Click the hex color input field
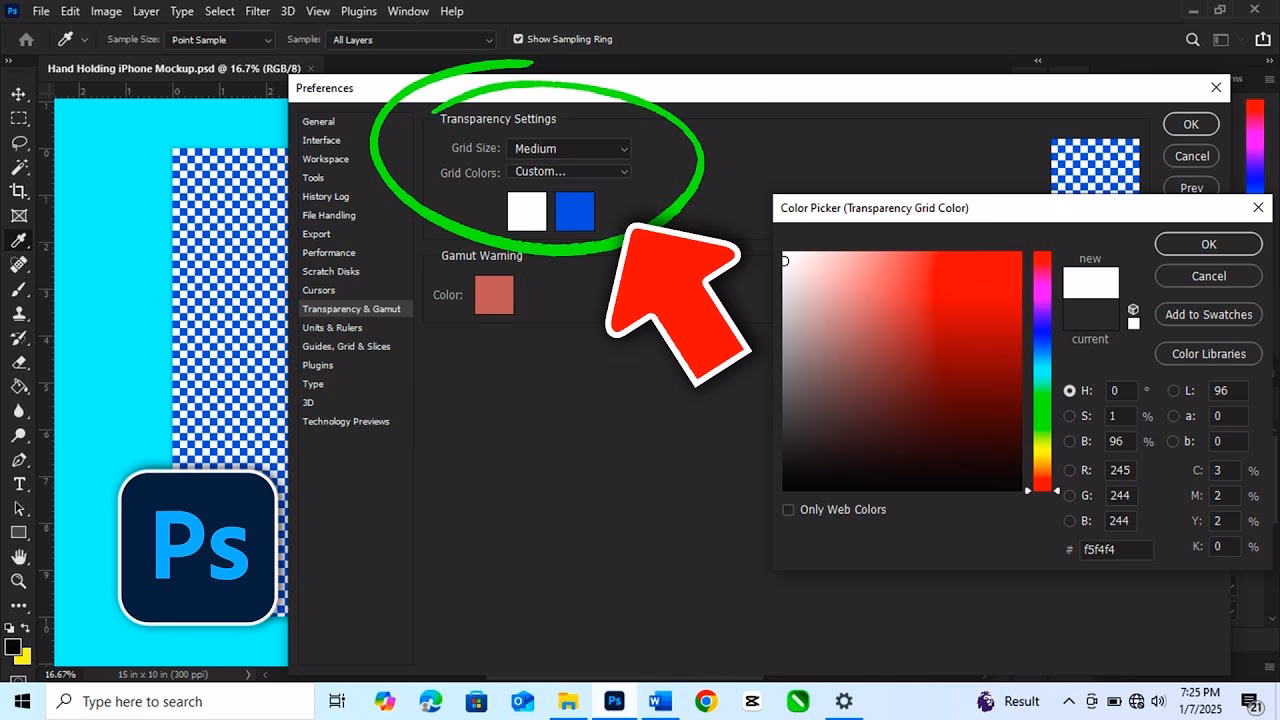The height and width of the screenshot is (720, 1280). pos(1117,549)
